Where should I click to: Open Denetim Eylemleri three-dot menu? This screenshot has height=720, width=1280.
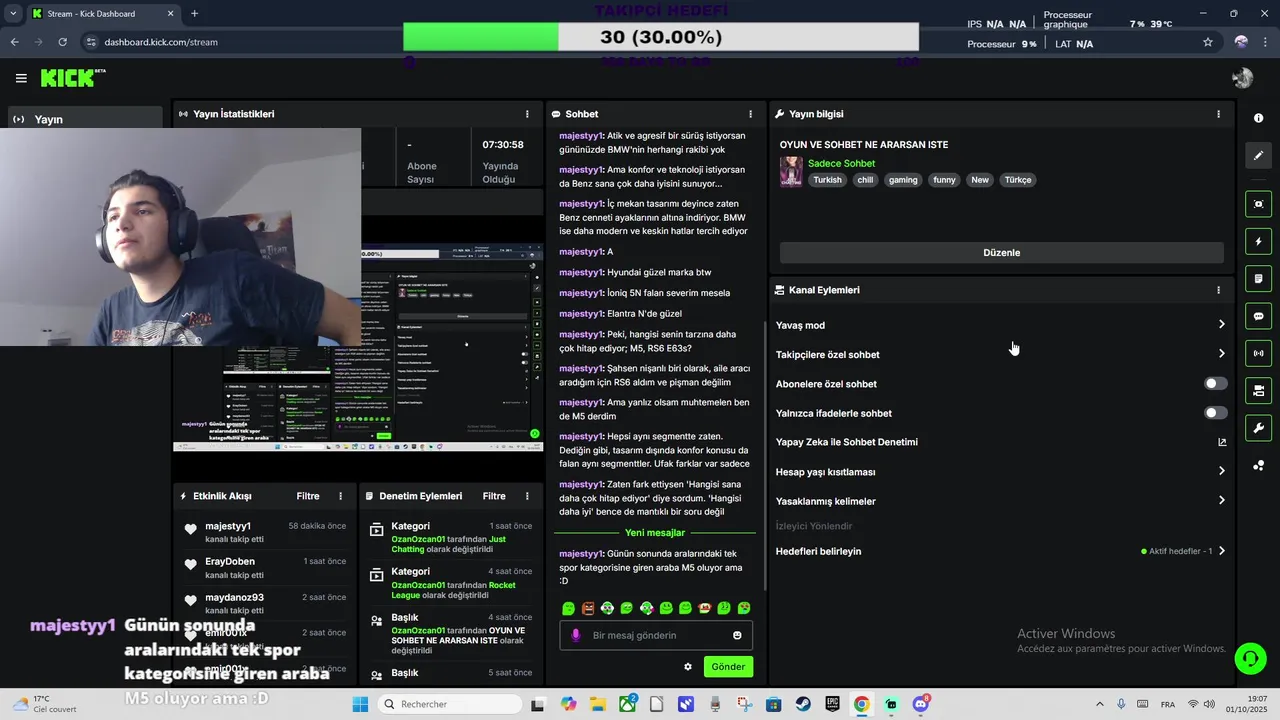pos(527,496)
